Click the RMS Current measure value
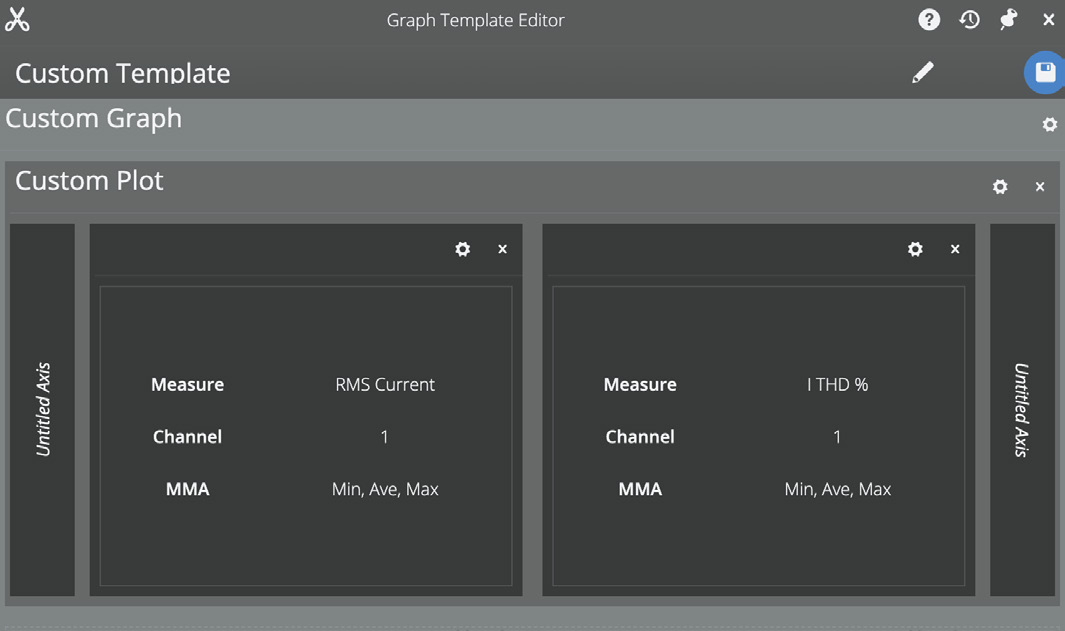This screenshot has width=1065, height=631. pos(384,384)
